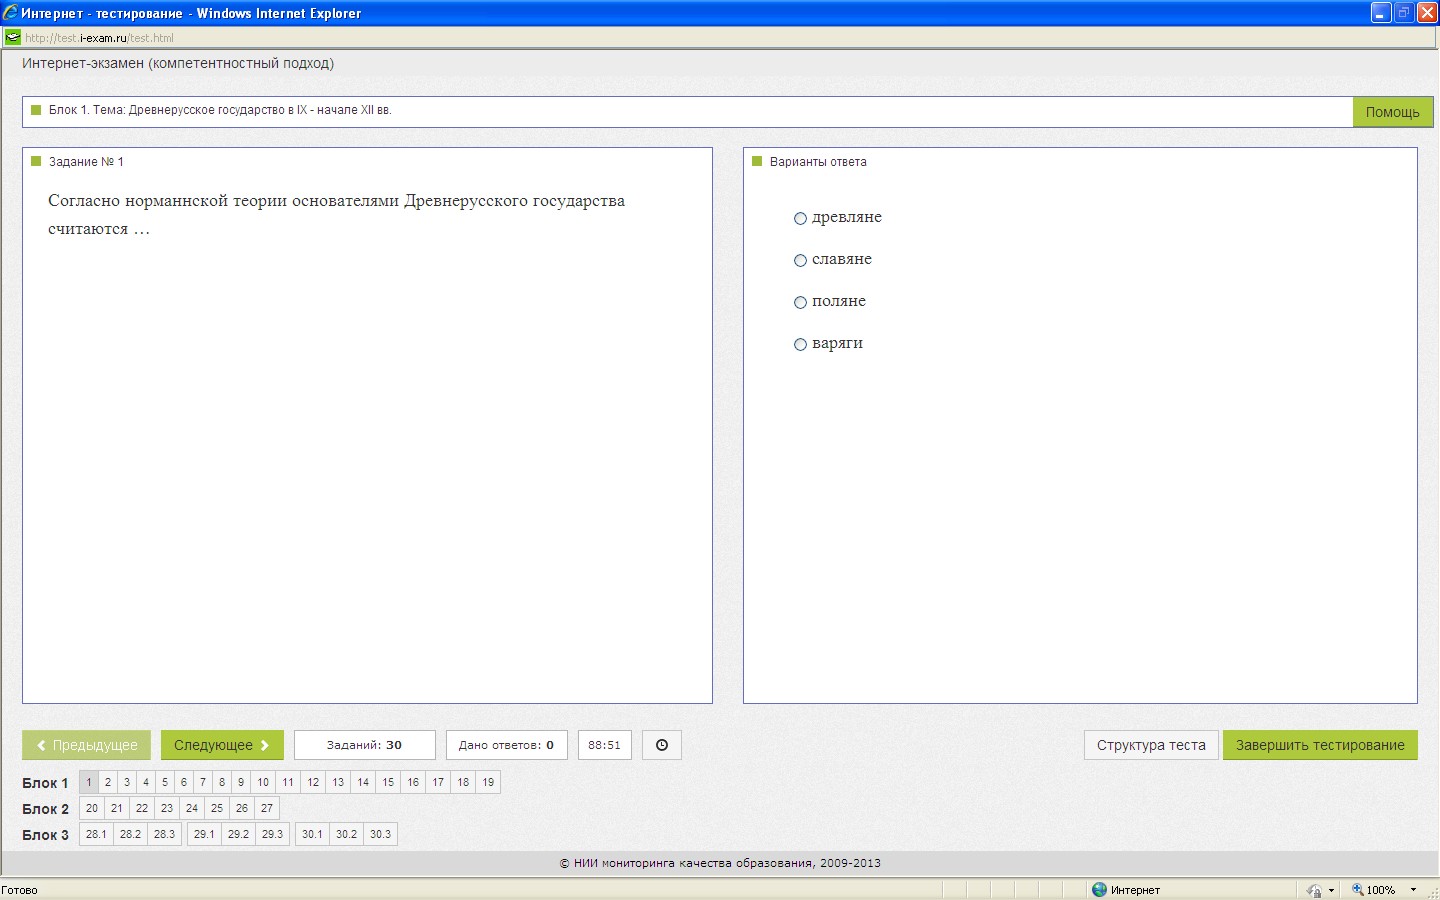Screen dimensions: 1440x900
Task: Click the page favicon in address bar
Action: 13,38
